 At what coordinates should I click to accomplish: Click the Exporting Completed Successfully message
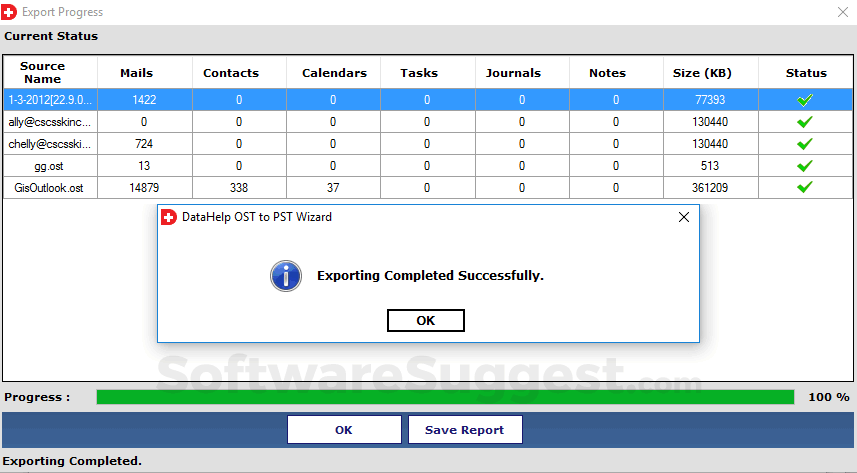(431, 276)
